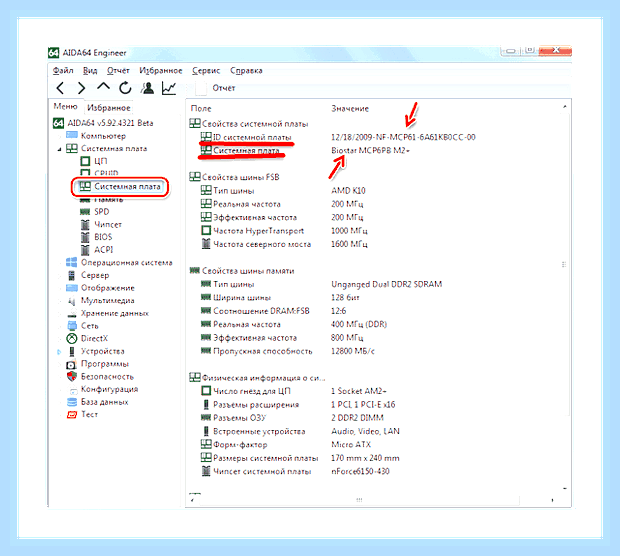Open the Справка menu
620x556 pixels.
[x=246, y=70]
